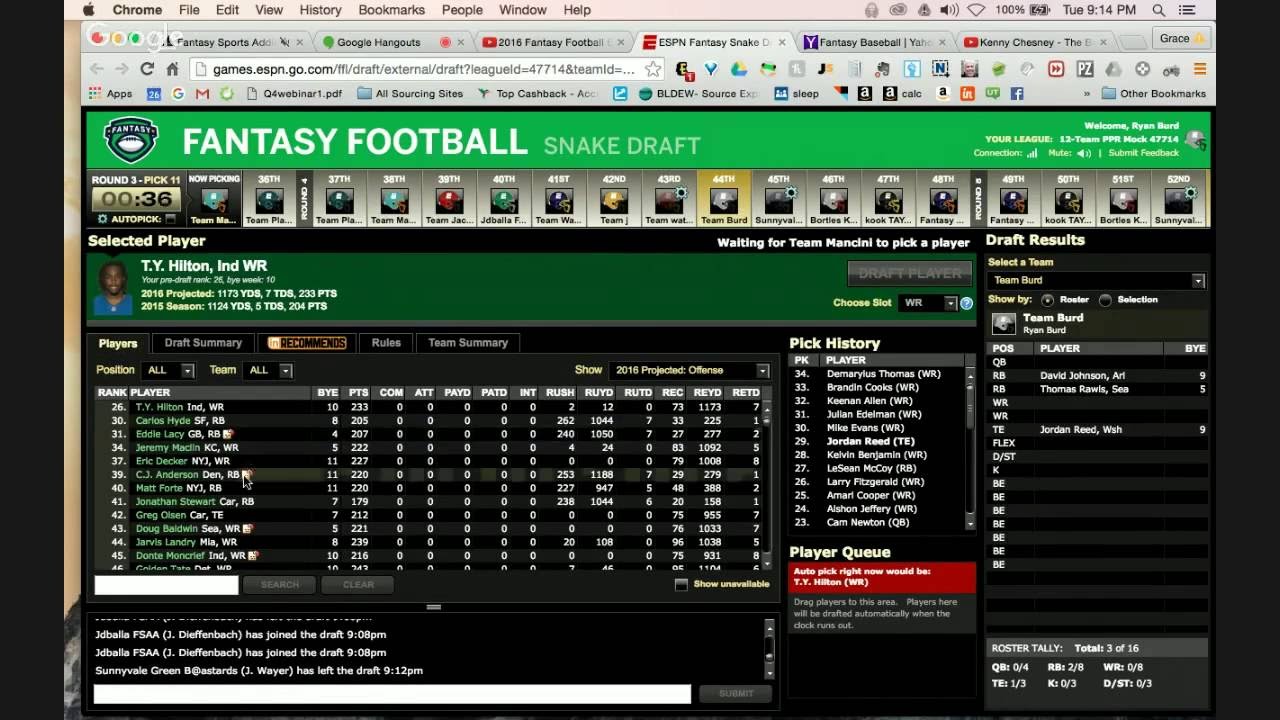Click the chat log scrollbar
Image resolution: width=1280 pixels, height=720 pixels.
(x=769, y=649)
